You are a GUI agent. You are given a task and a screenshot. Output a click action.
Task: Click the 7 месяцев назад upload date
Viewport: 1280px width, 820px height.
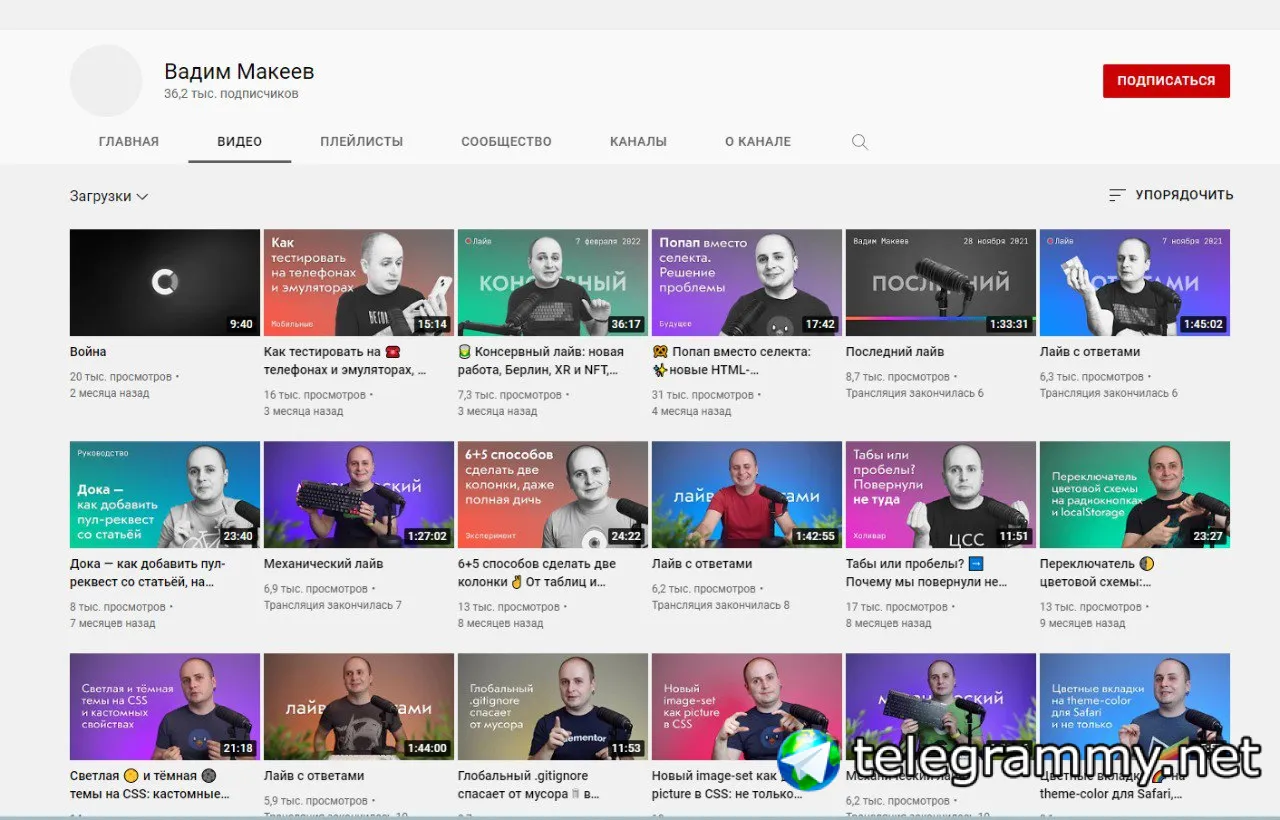click(113, 623)
